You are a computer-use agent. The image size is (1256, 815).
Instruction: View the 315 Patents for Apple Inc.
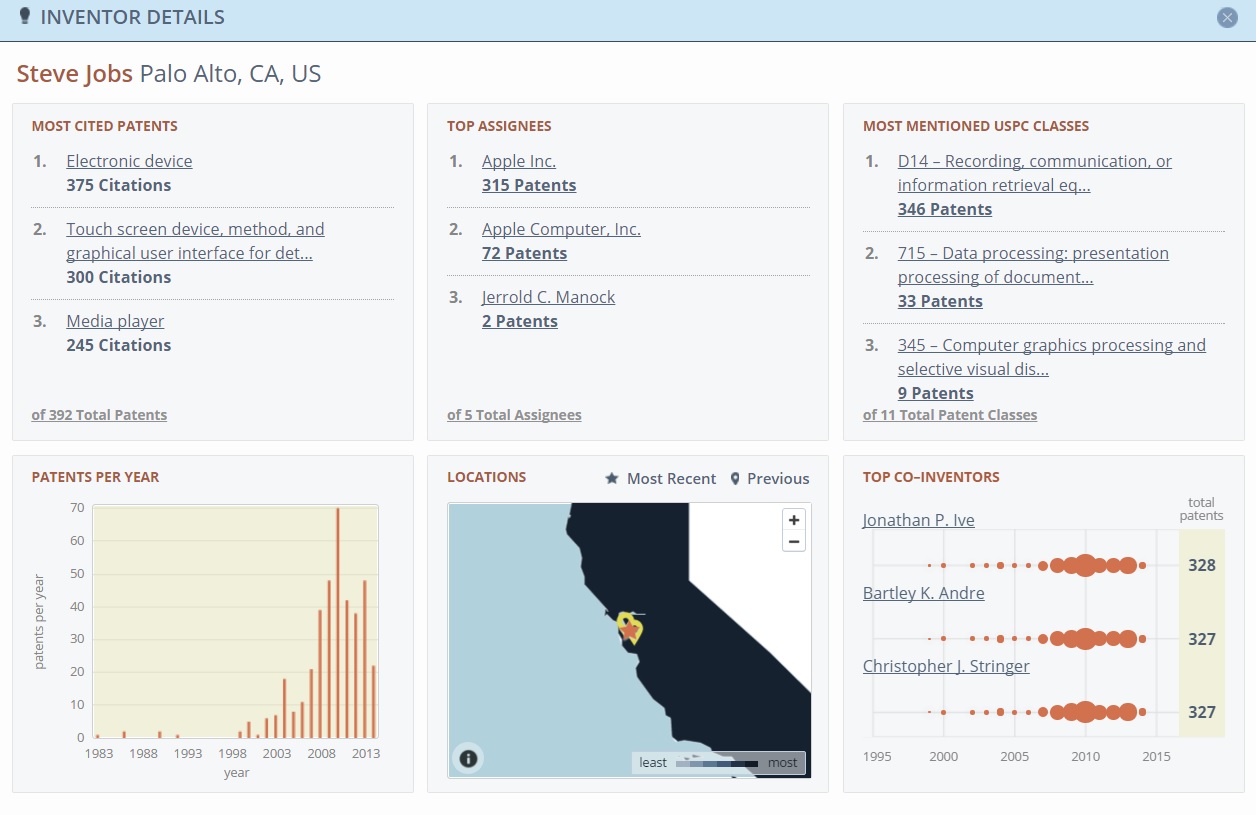point(529,185)
